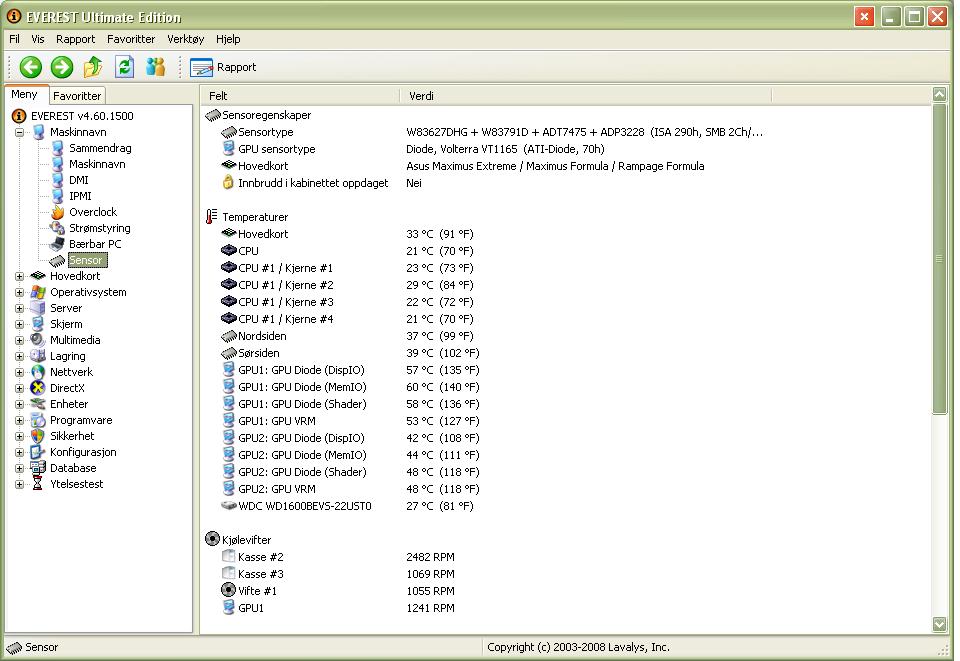Click the up-one-level arrow icon
The image size is (960, 661).
93,67
